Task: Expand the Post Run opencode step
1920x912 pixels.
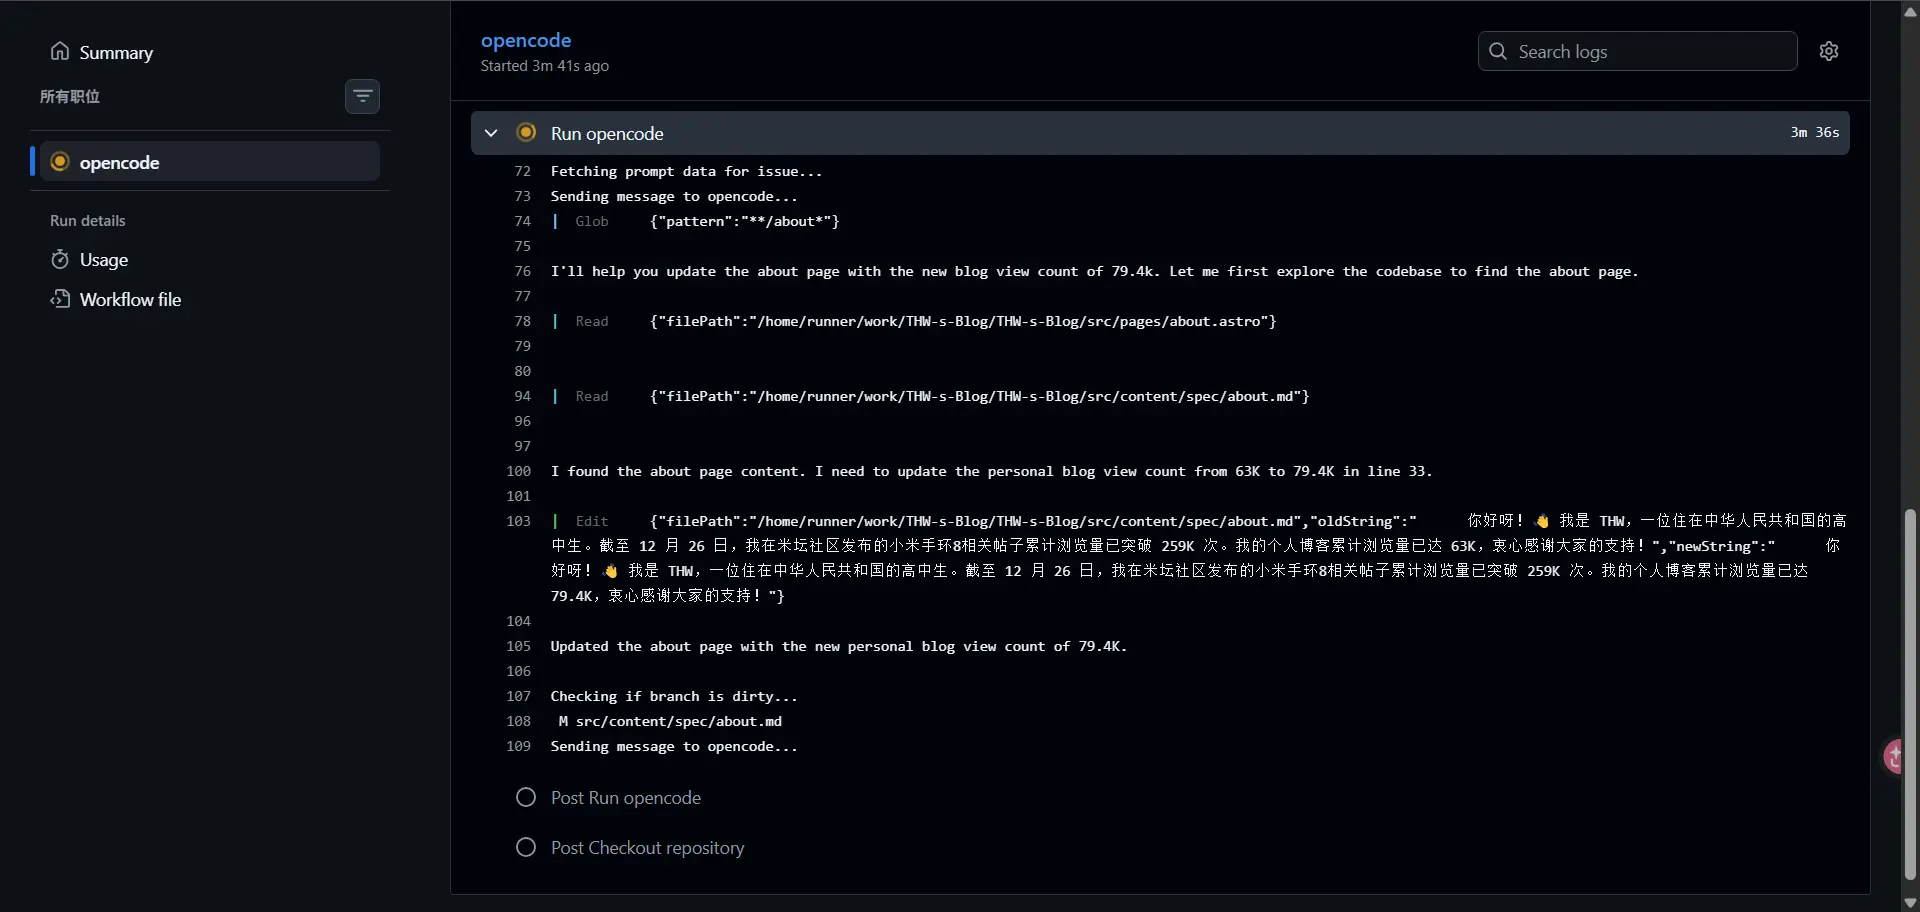Action: pos(626,798)
